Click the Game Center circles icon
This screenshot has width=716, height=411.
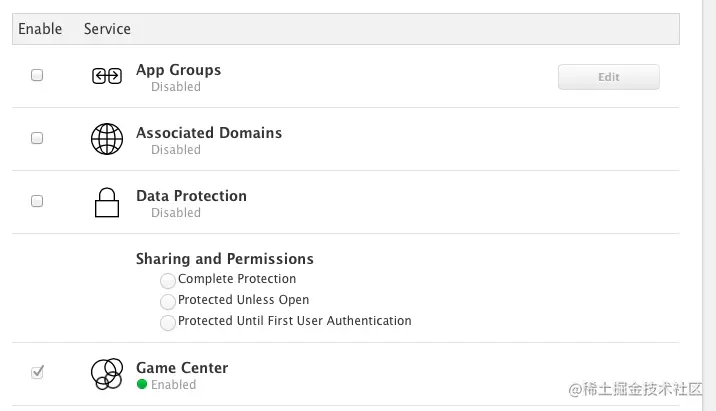click(x=106, y=374)
